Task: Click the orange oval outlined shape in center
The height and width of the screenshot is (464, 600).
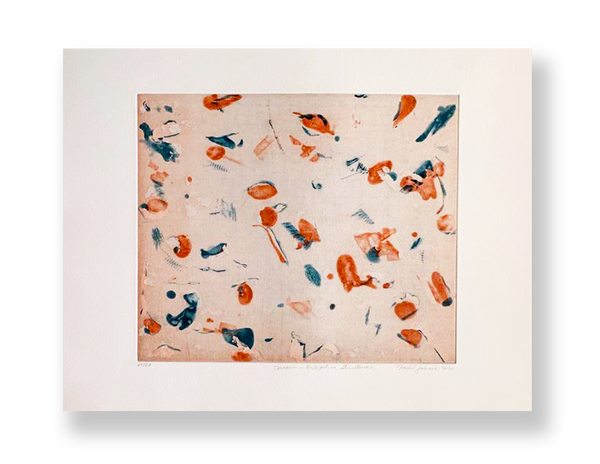Action: (262, 190)
